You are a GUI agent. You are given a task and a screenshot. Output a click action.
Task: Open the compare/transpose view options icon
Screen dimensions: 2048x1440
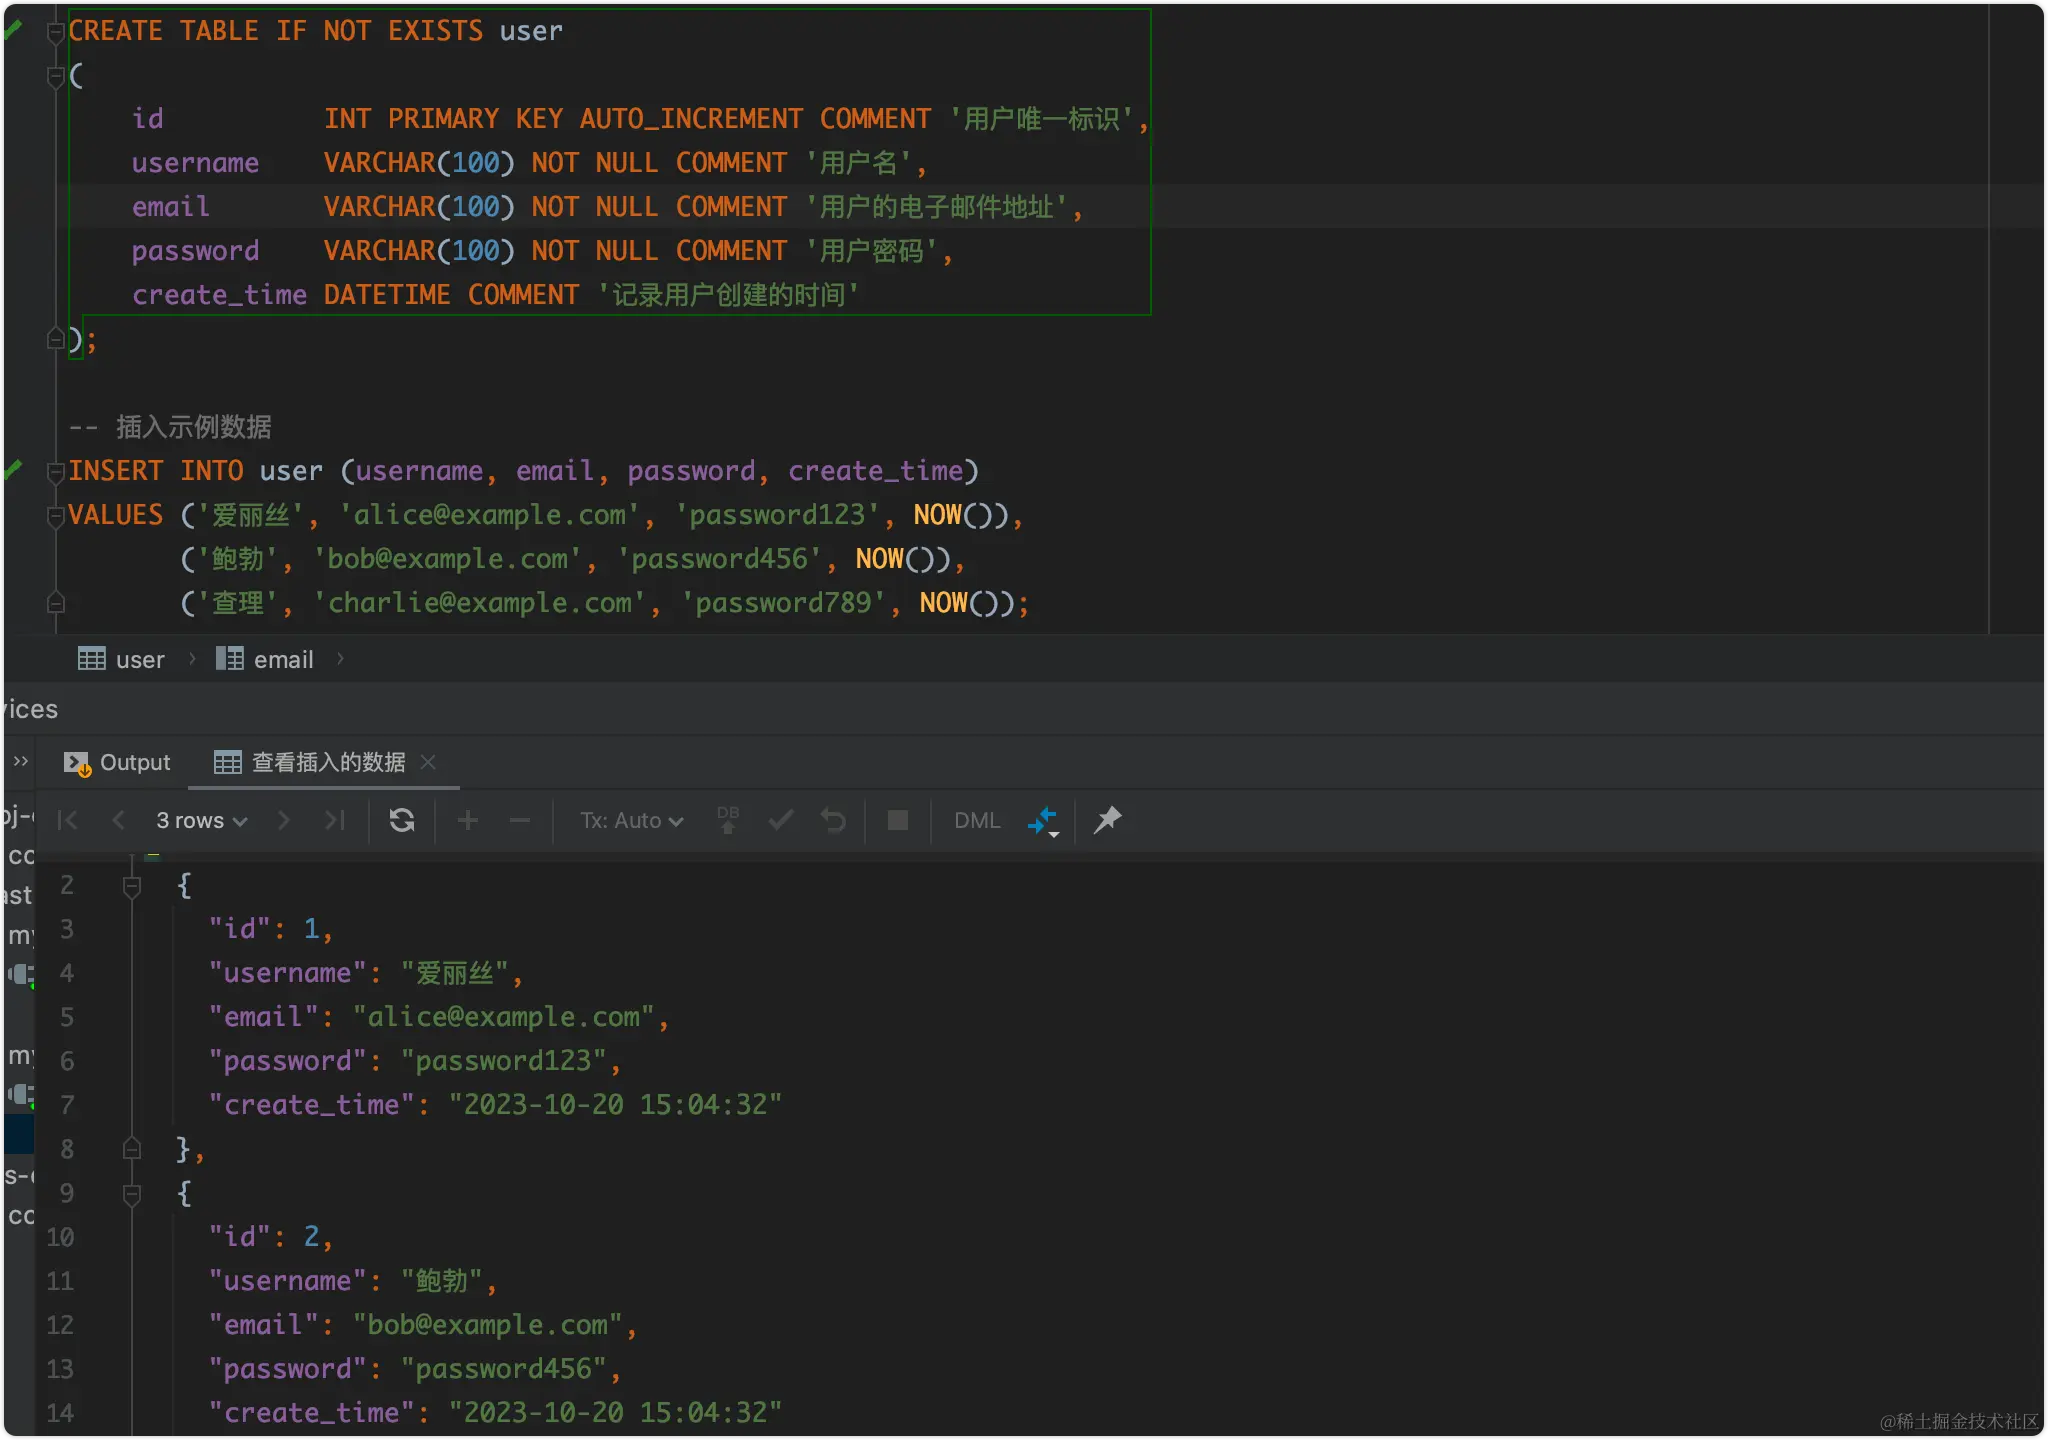[x=1043, y=821]
